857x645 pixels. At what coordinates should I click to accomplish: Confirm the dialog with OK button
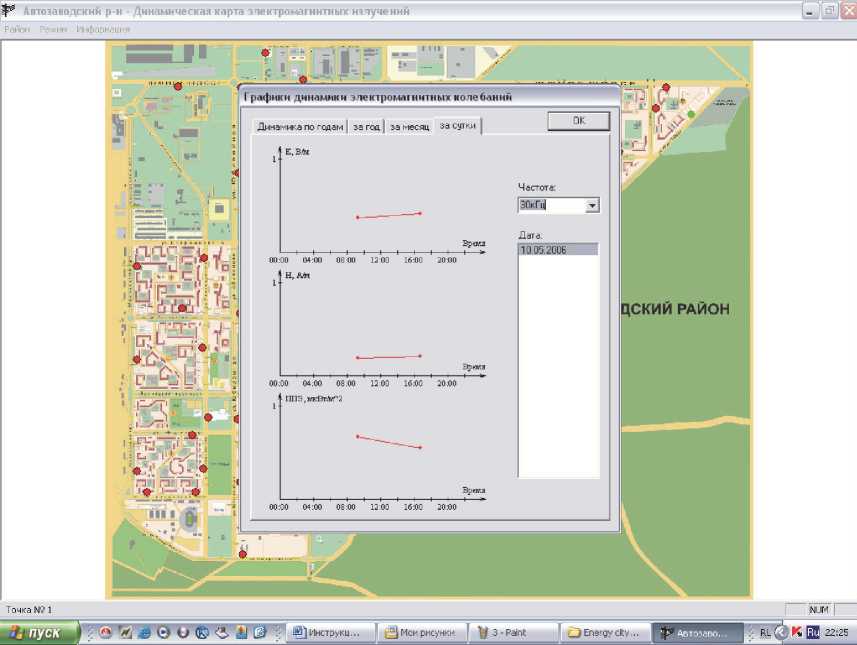[579, 121]
